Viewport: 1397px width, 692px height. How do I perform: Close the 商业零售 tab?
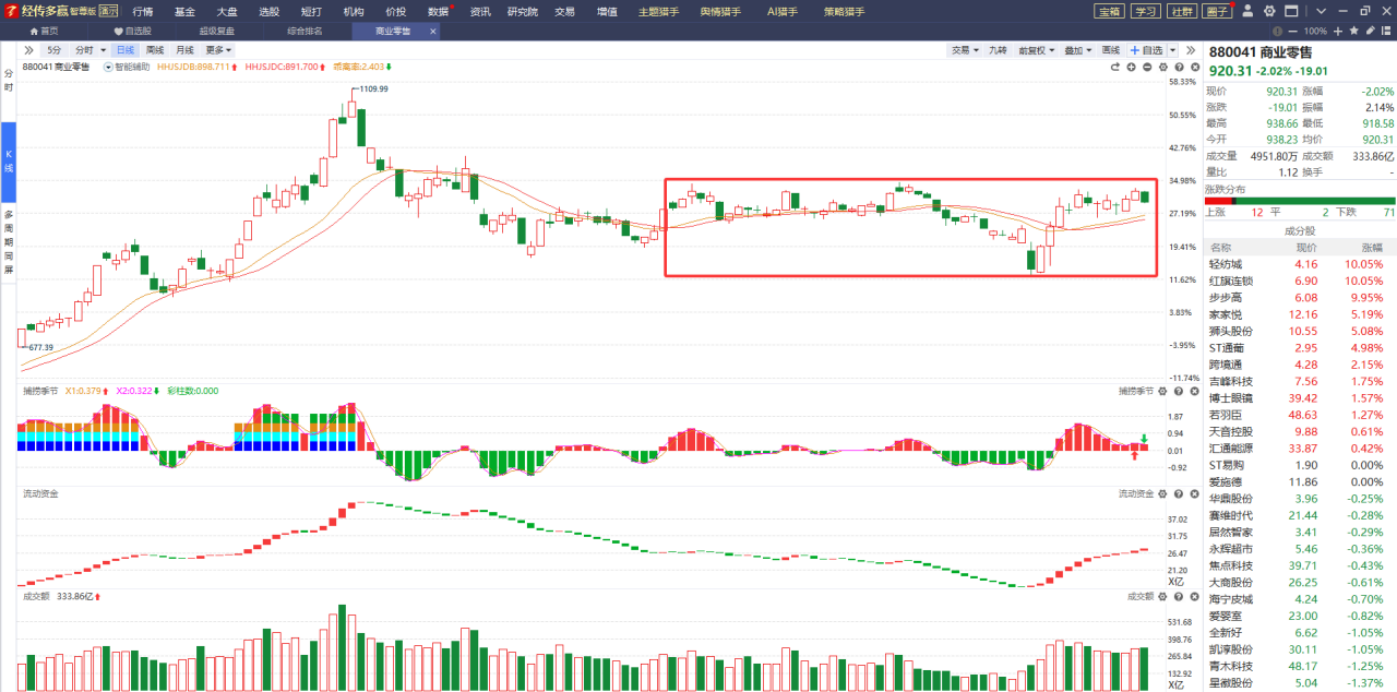tap(433, 31)
